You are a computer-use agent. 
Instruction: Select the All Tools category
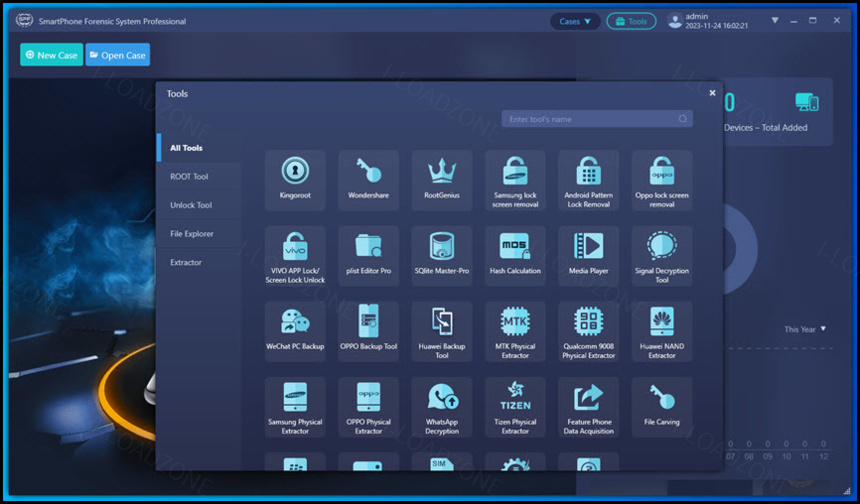pyautogui.click(x=199, y=148)
